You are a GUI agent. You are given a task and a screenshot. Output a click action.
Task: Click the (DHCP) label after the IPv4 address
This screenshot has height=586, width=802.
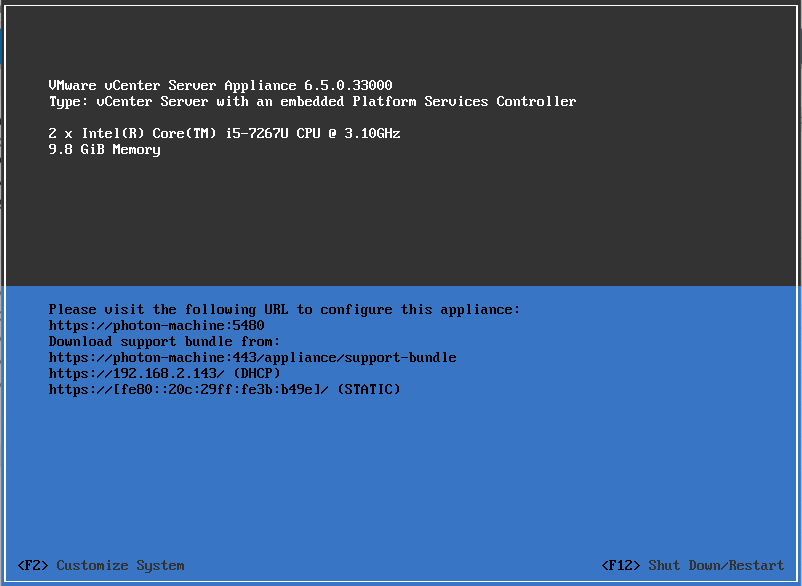coord(260,374)
